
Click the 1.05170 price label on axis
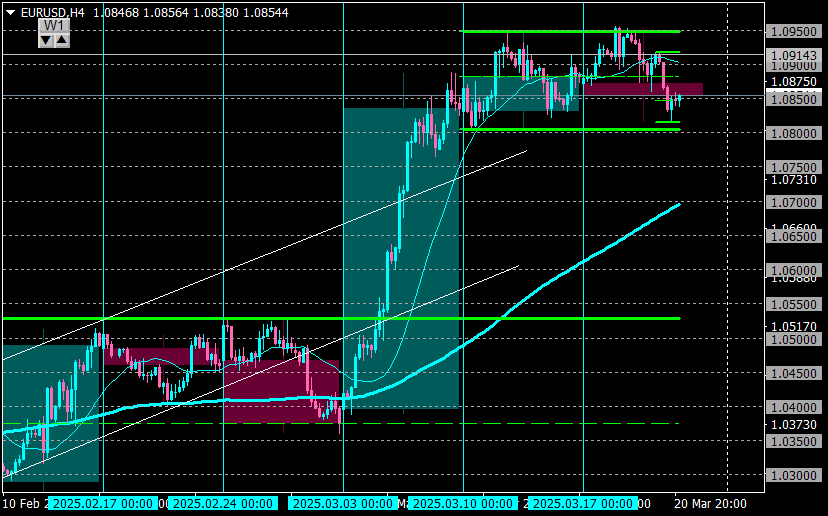click(x=794, y=326)
